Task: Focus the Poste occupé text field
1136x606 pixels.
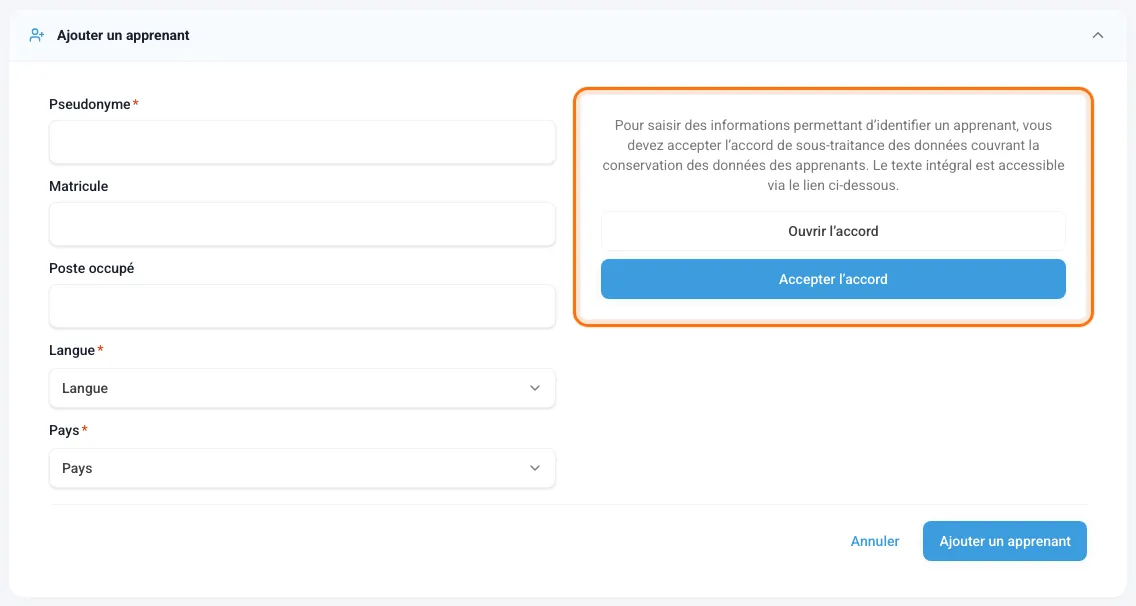Action: pos(302,306)
